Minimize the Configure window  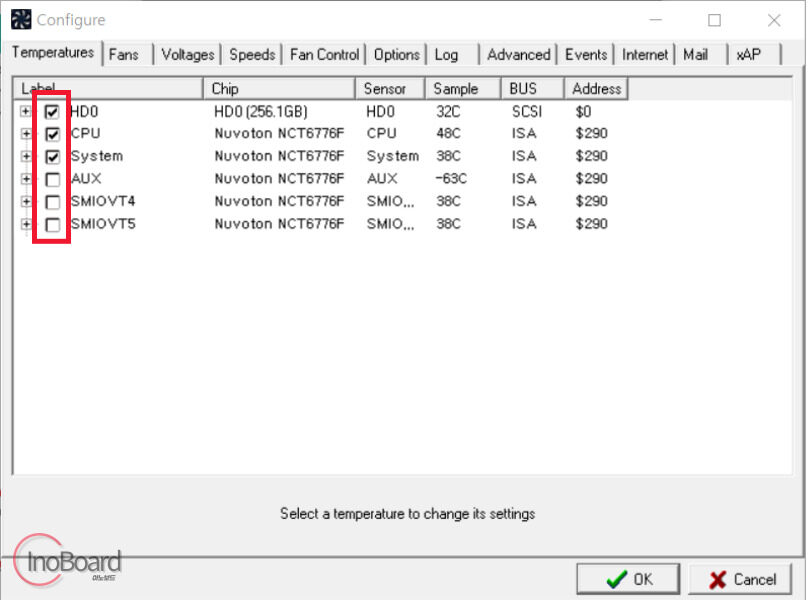(656, 20)
